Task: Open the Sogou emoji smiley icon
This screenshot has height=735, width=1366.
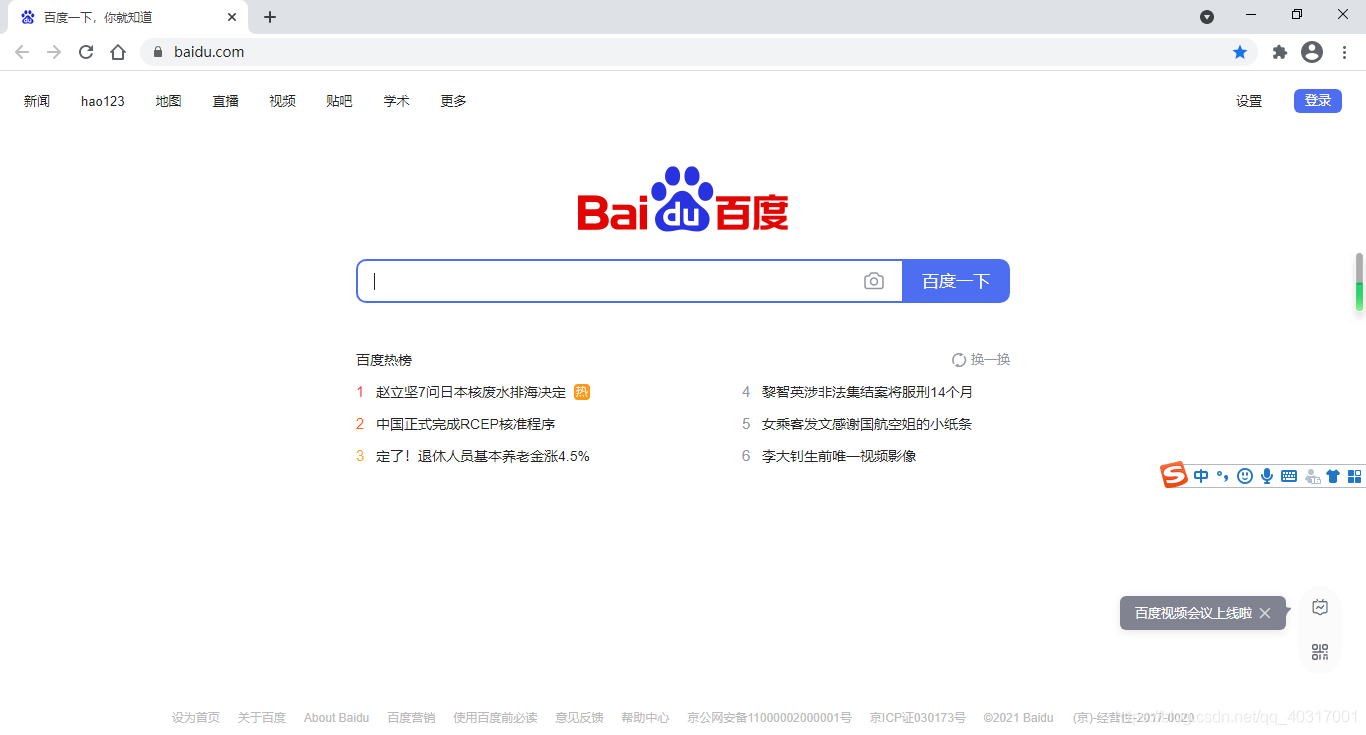Action: click(x=1245, y=476)
